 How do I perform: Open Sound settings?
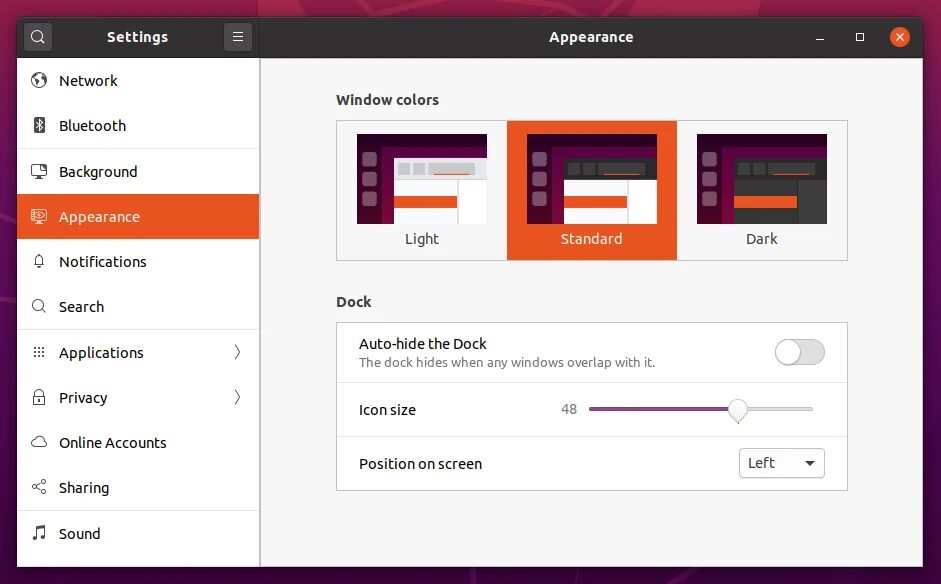tap(138, 534)
